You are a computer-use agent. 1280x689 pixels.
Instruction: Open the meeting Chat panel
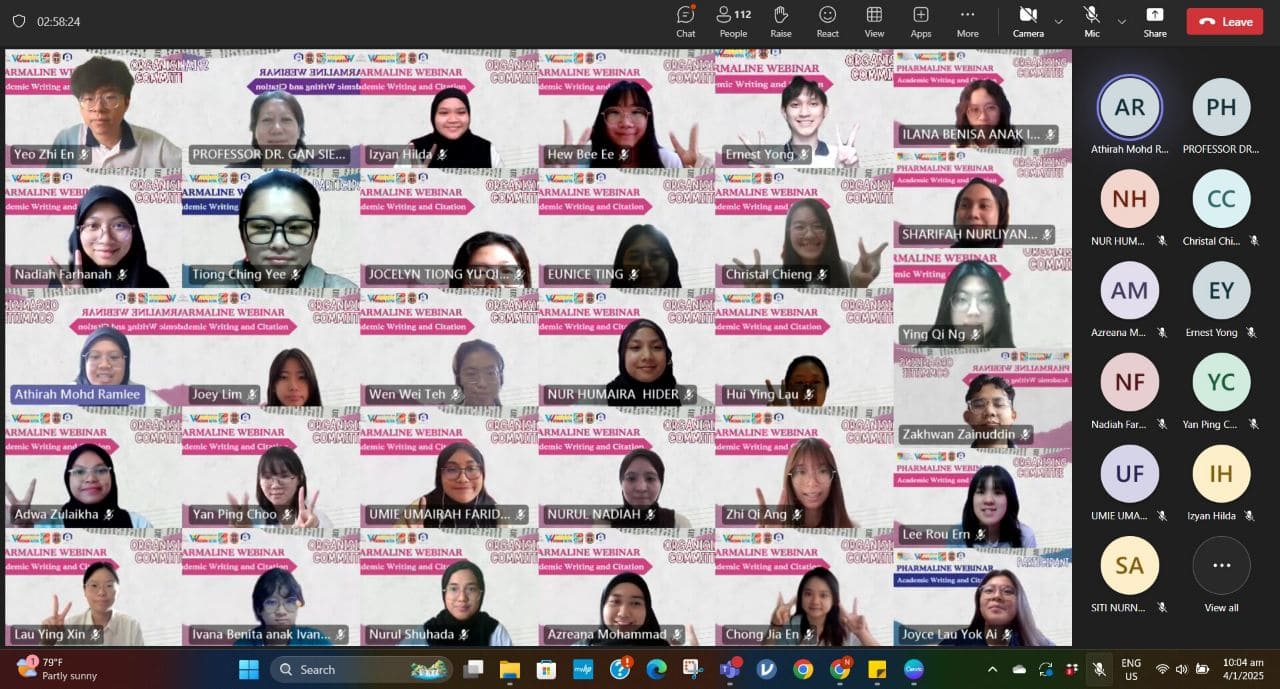[685, 21]
